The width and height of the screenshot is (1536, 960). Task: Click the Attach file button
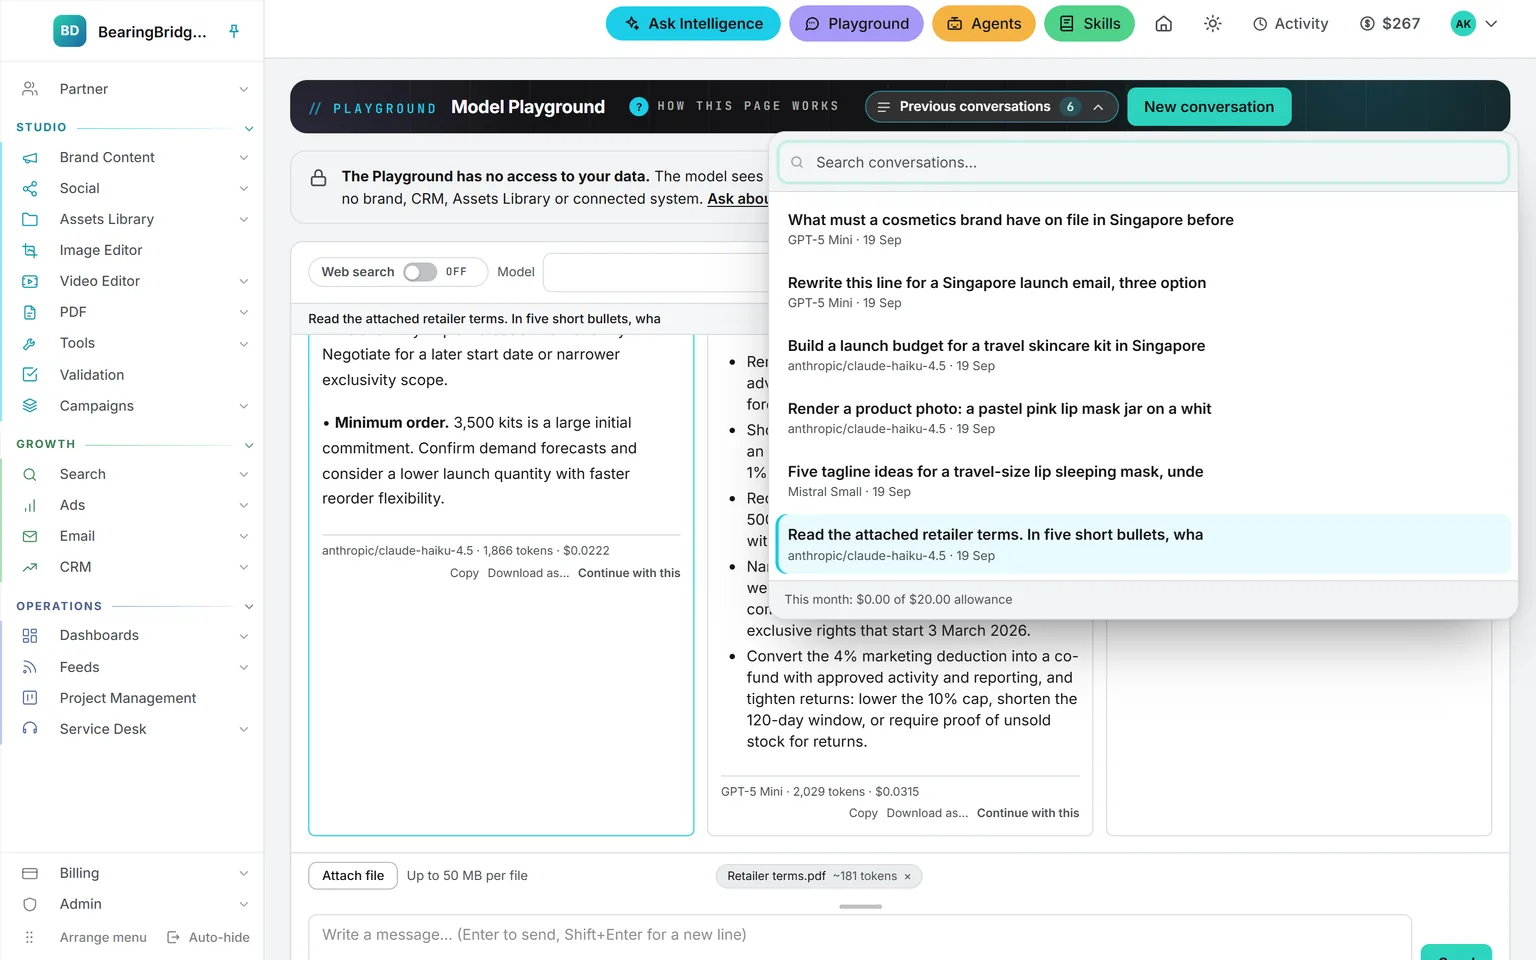pos(353,876)
